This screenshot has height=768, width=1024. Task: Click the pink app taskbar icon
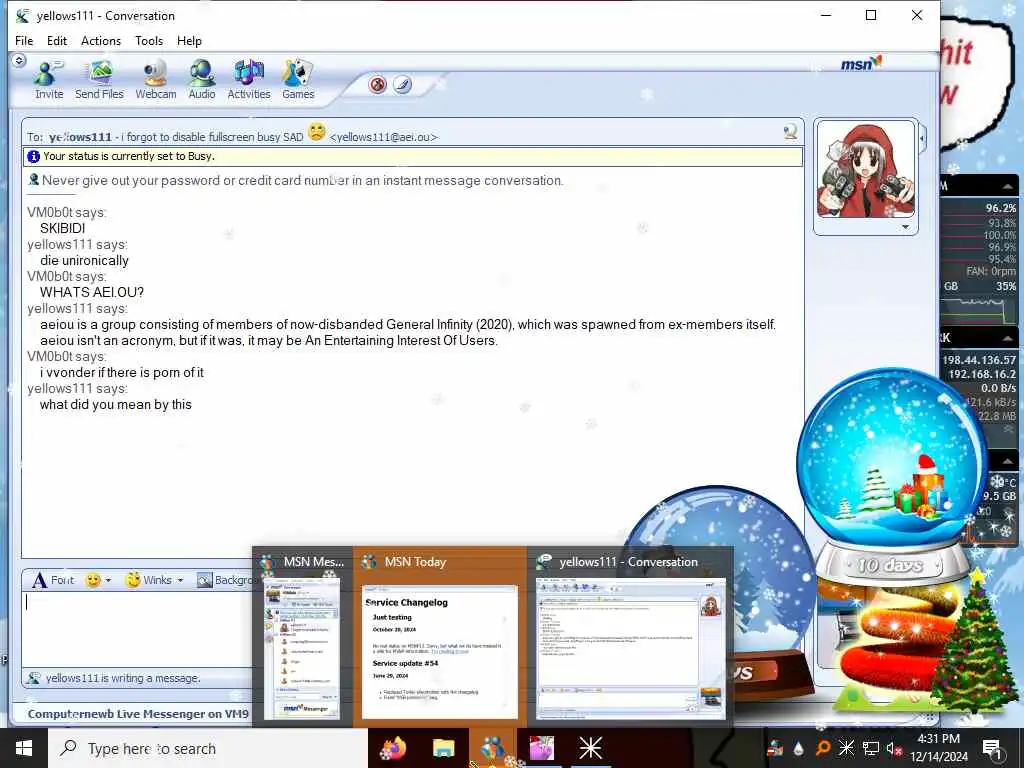[x=541, y=748]
